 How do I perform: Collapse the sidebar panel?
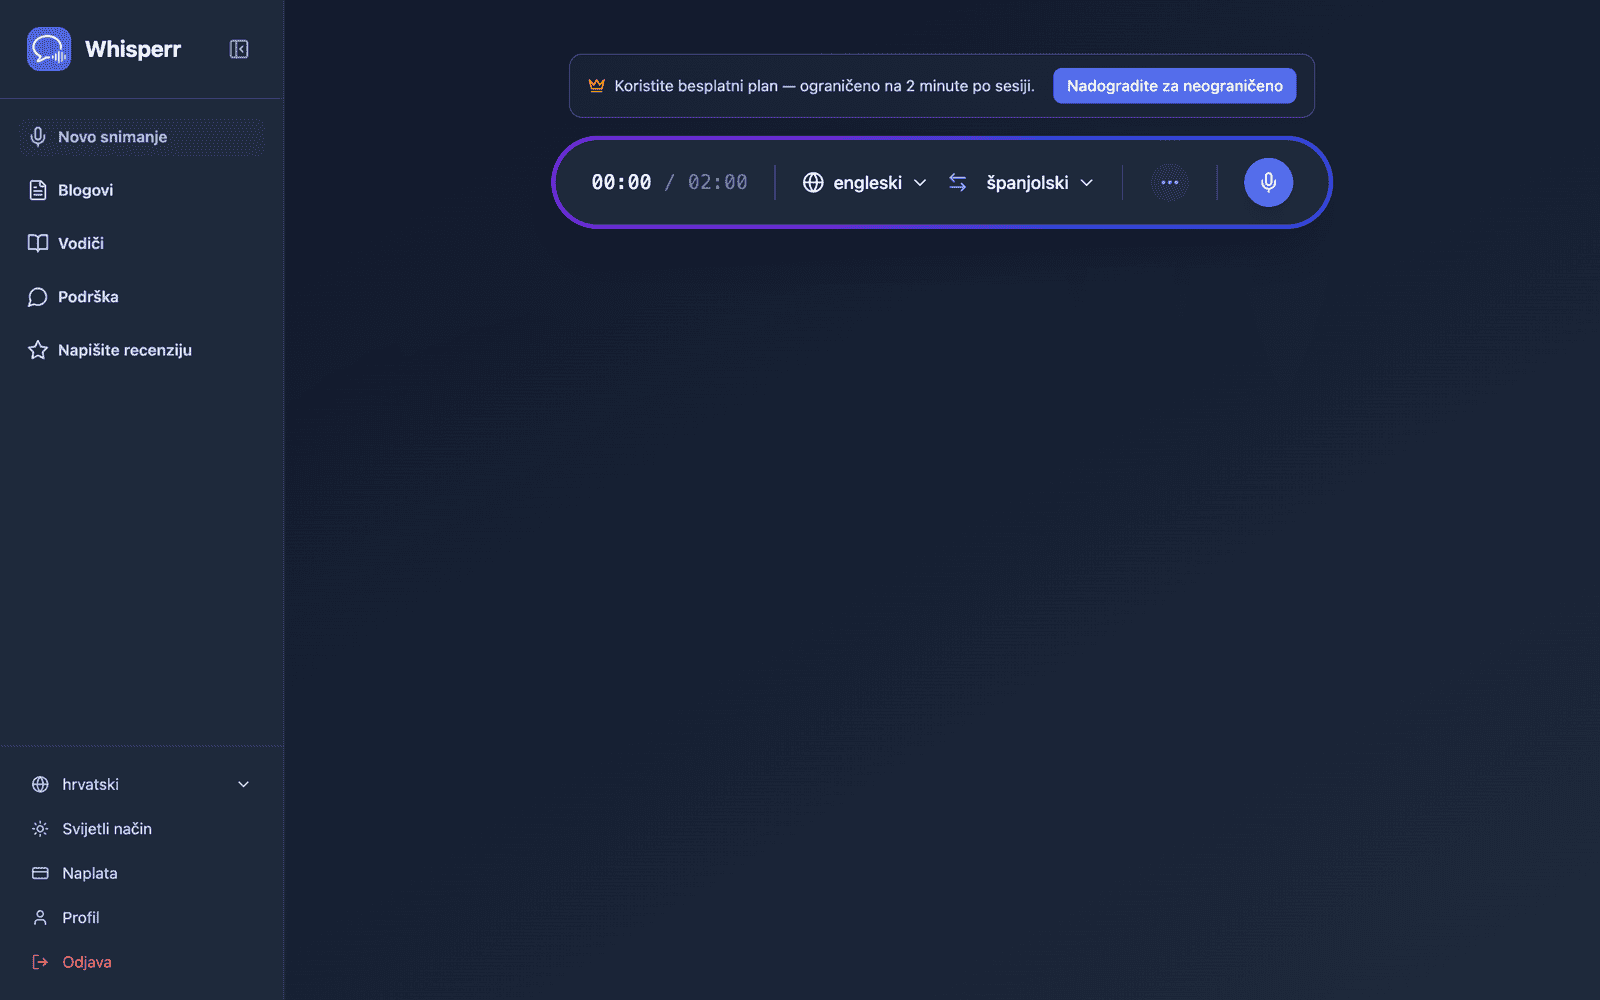tap(239, 49)
